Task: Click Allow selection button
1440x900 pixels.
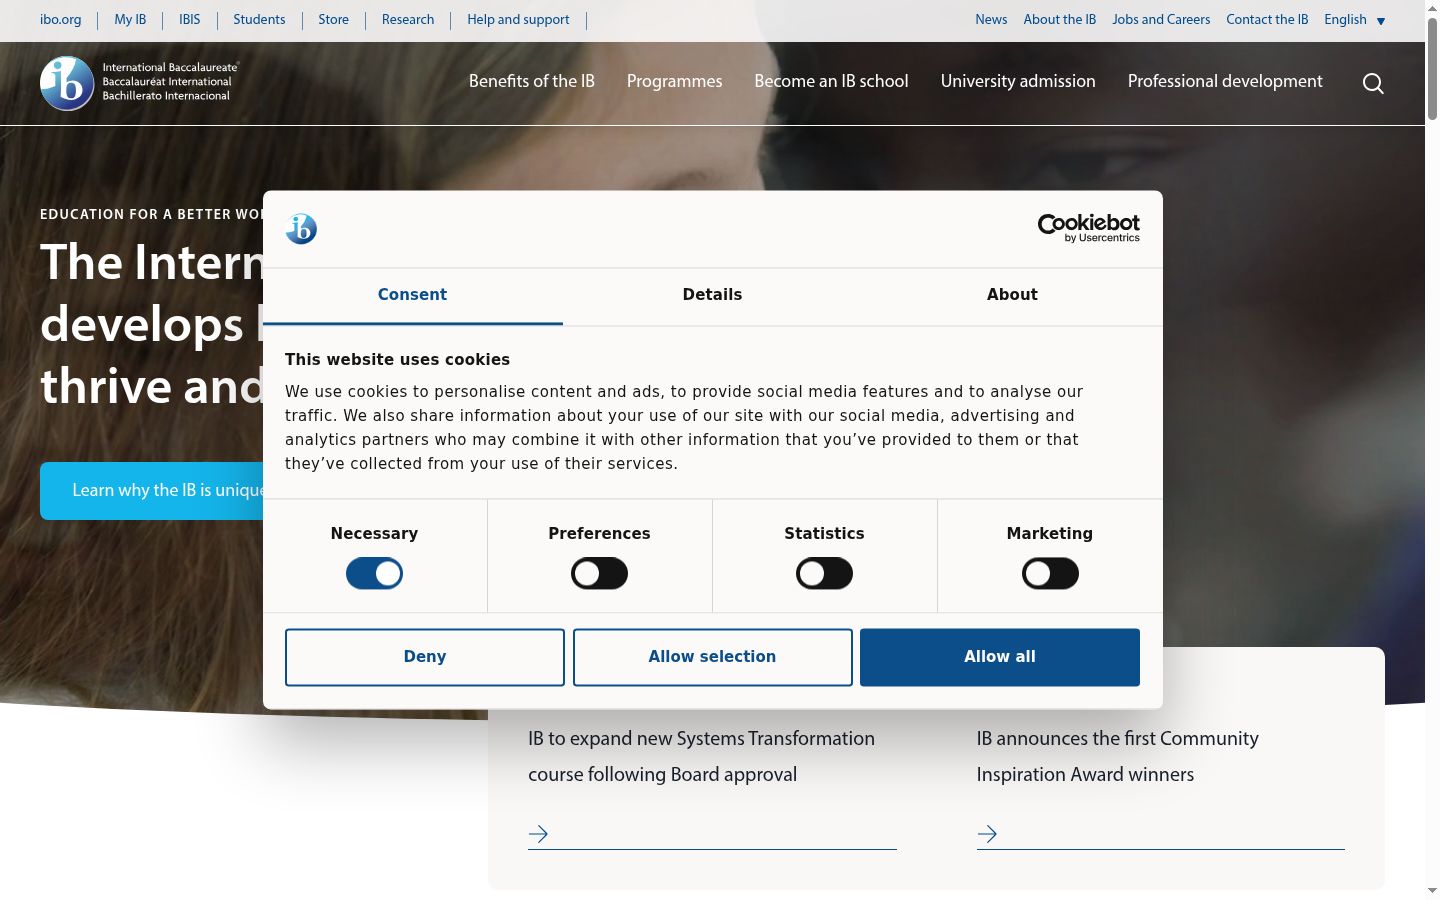Action: pyautogui.click(x=712, y=657)
